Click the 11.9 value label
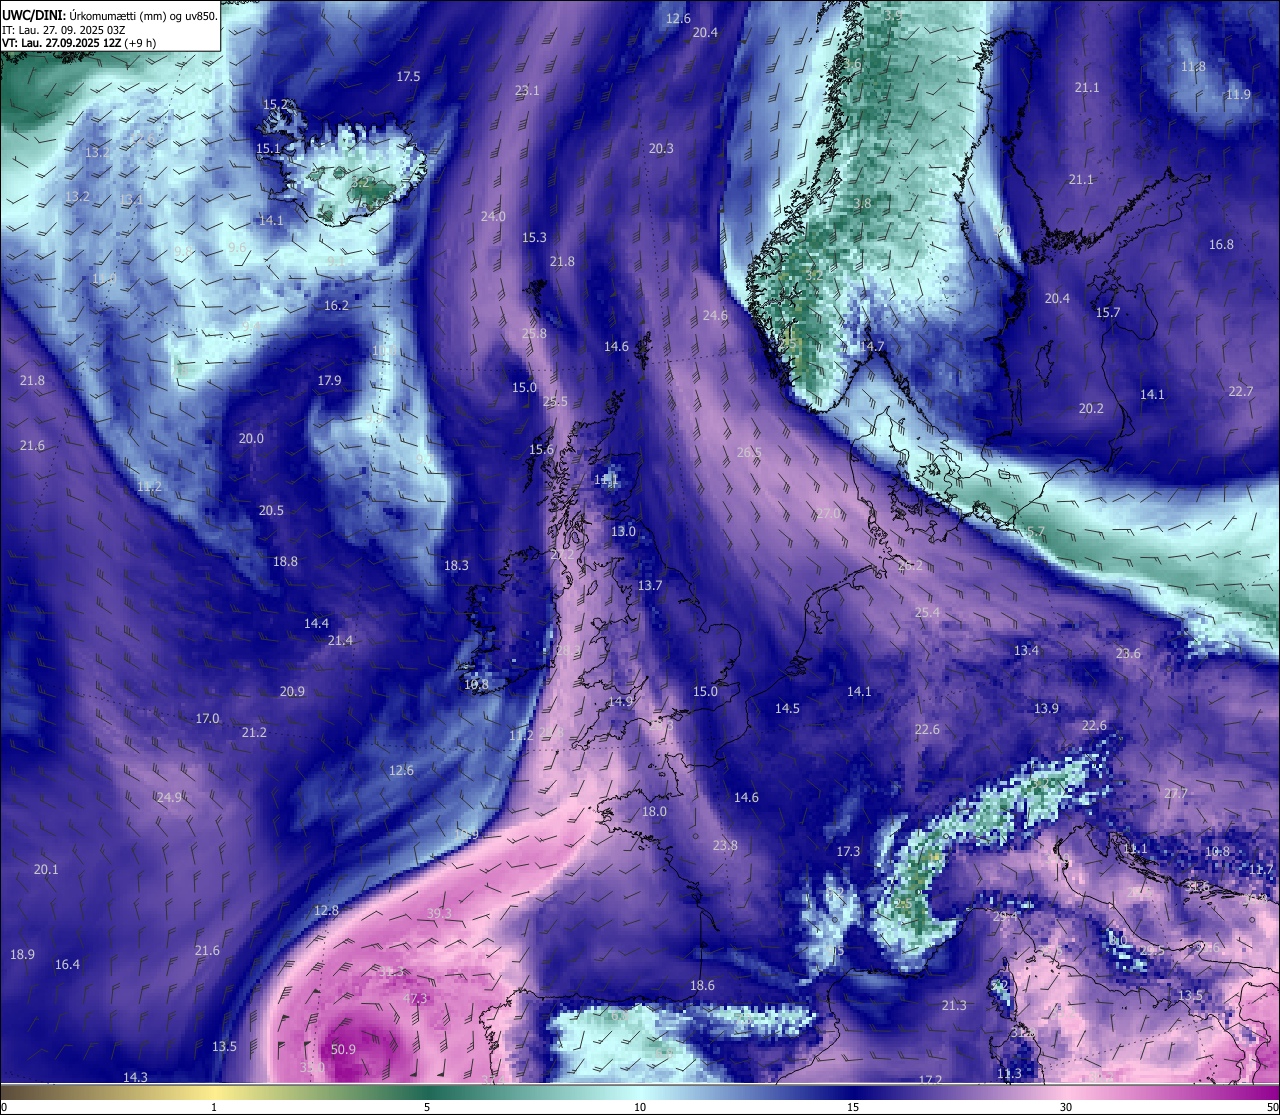 point(1238,94)
